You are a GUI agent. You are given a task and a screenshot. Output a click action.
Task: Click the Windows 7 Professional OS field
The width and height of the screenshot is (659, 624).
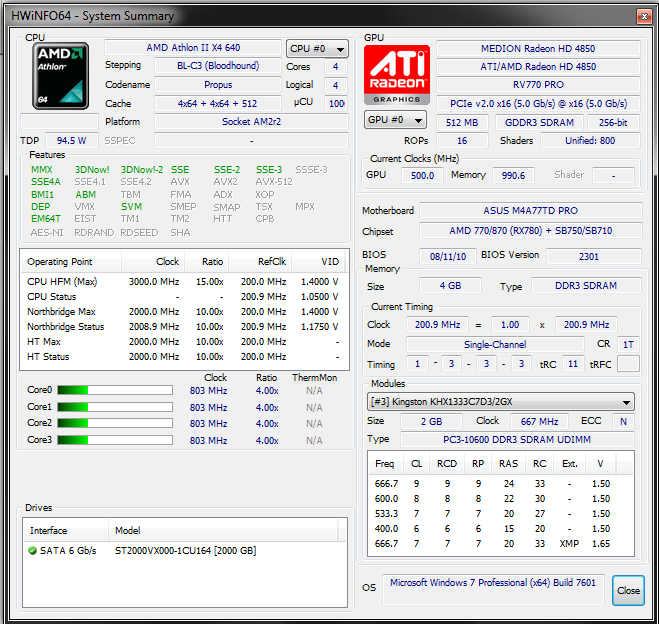point(493,590)
